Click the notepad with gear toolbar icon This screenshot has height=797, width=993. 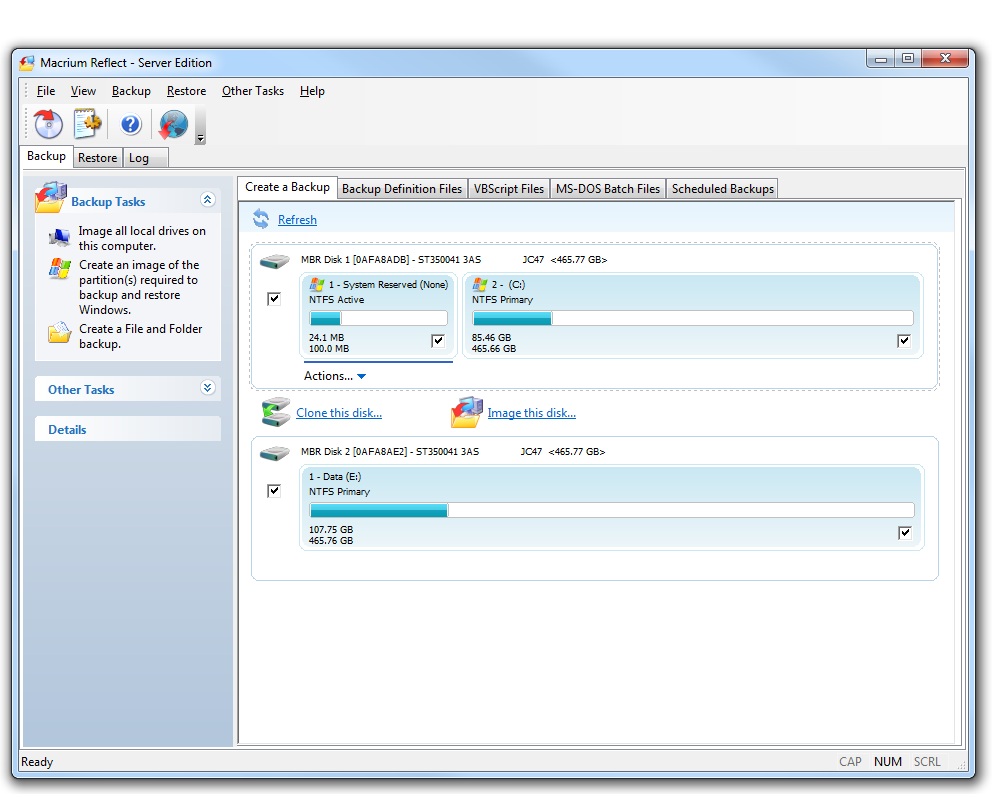click(87, 123)
